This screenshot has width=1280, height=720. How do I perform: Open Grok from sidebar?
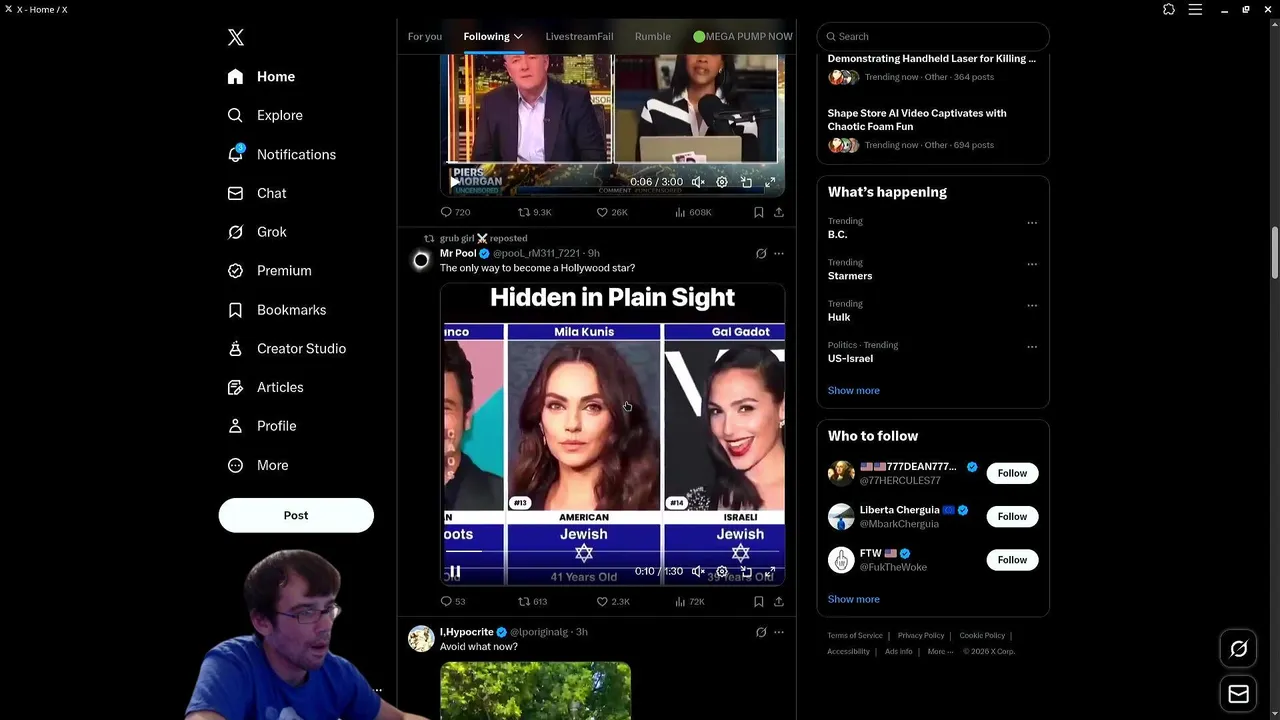pyautogui.click(x=257, y=232)
